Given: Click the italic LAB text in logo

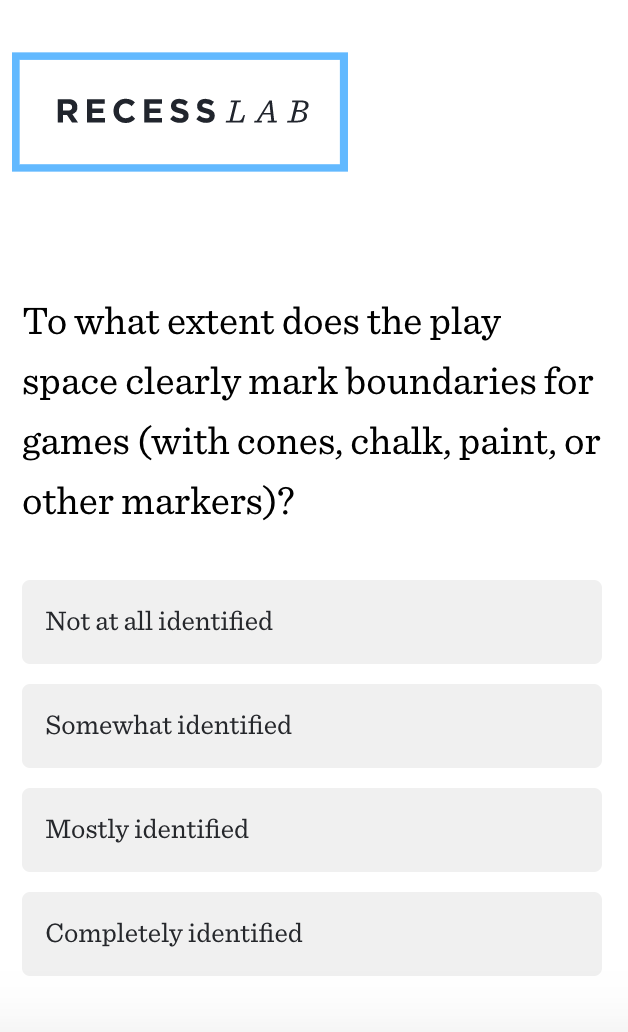Looking at the screenshot, I should [x=268, y=112].
